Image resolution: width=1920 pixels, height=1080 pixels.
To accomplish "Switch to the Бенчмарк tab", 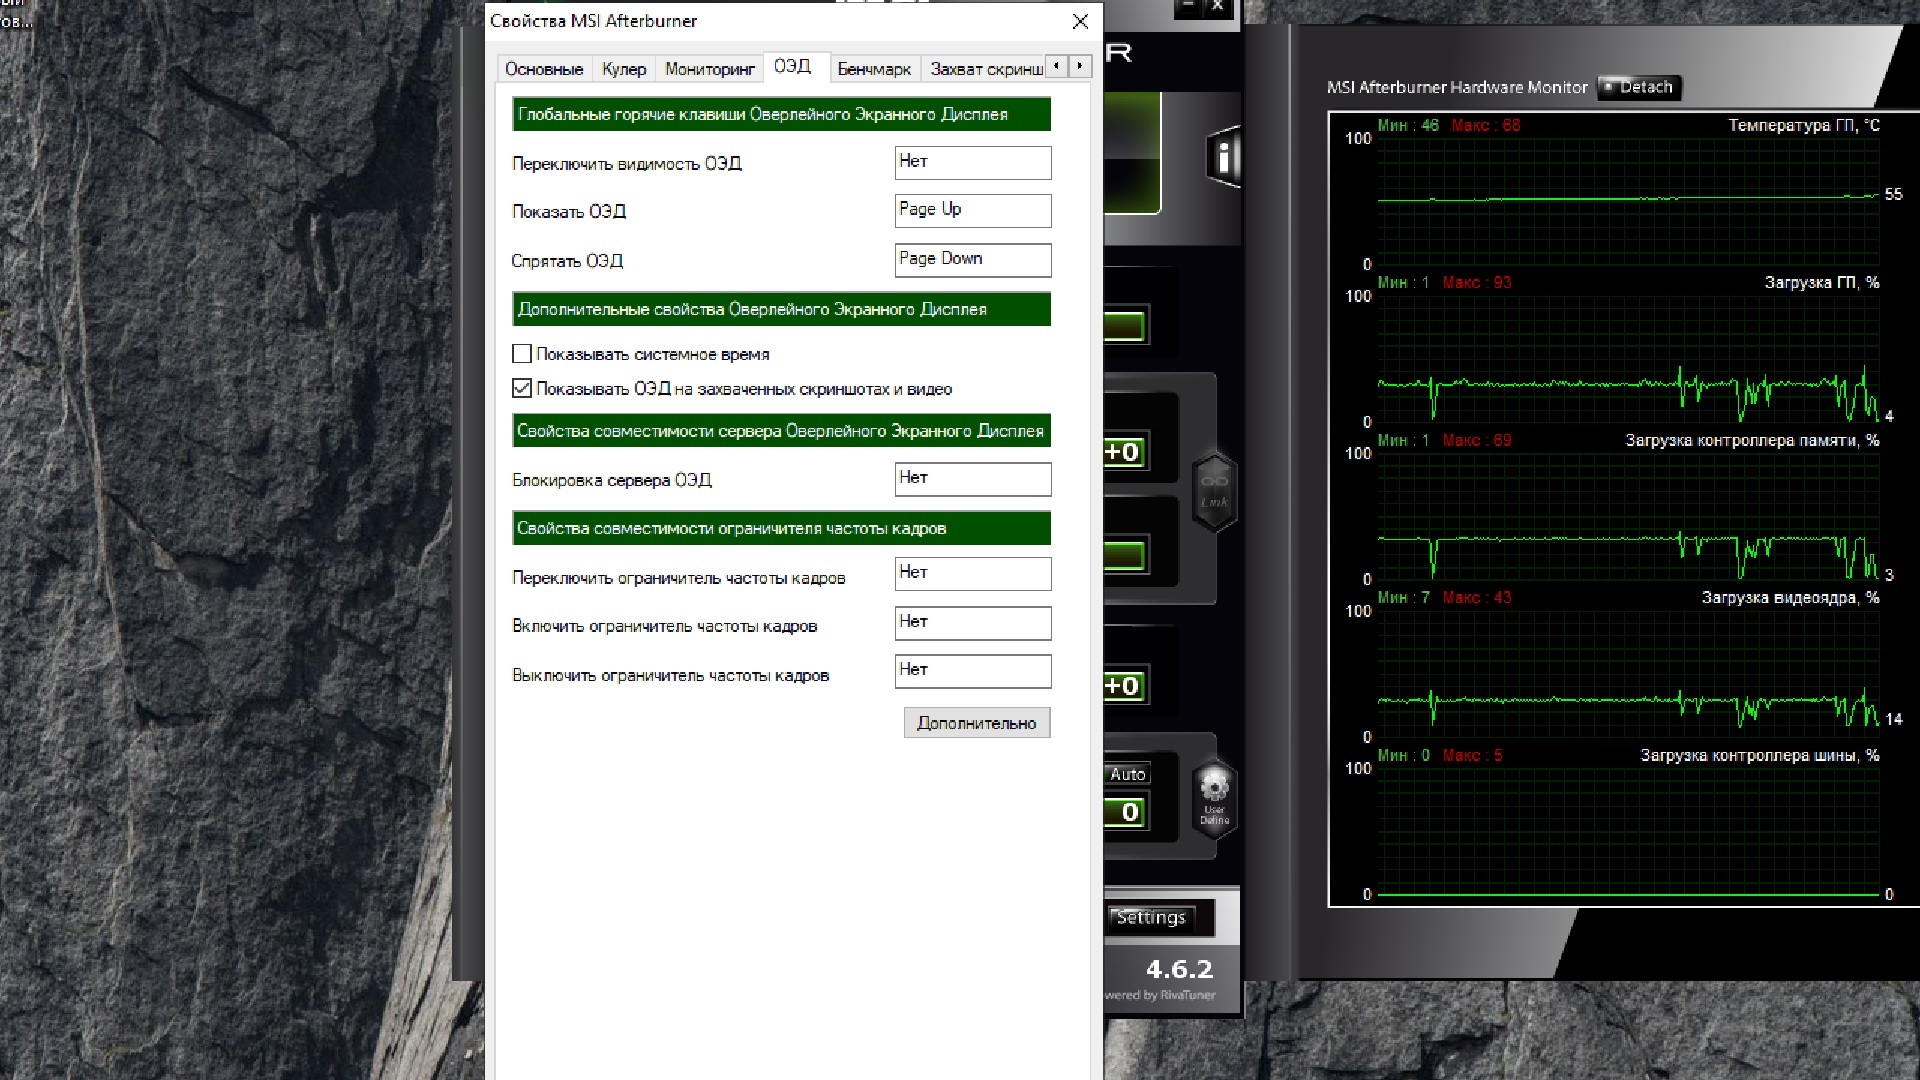I will click(874, 68).
